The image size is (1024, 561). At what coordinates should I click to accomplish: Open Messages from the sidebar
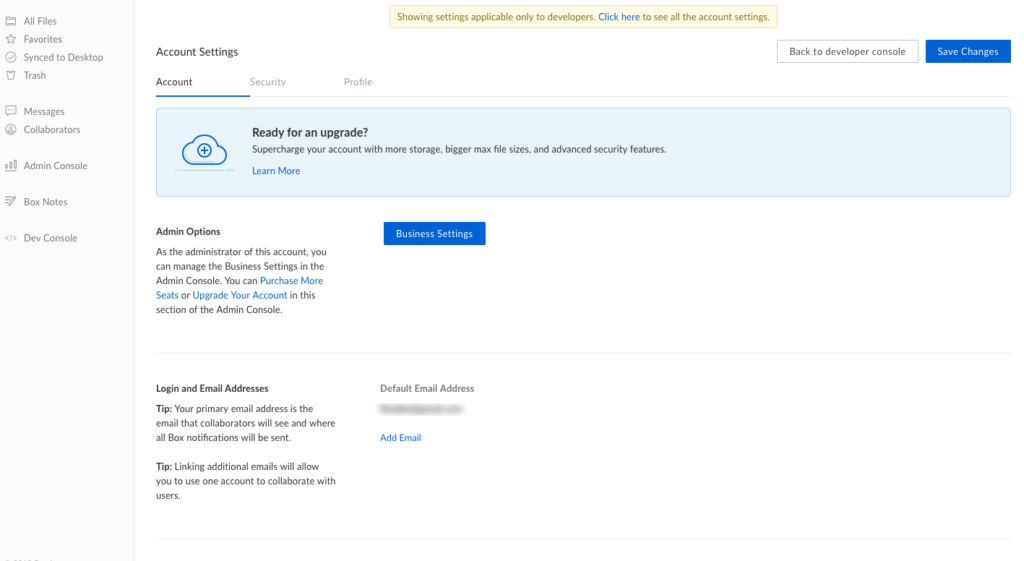click(44, 112)
